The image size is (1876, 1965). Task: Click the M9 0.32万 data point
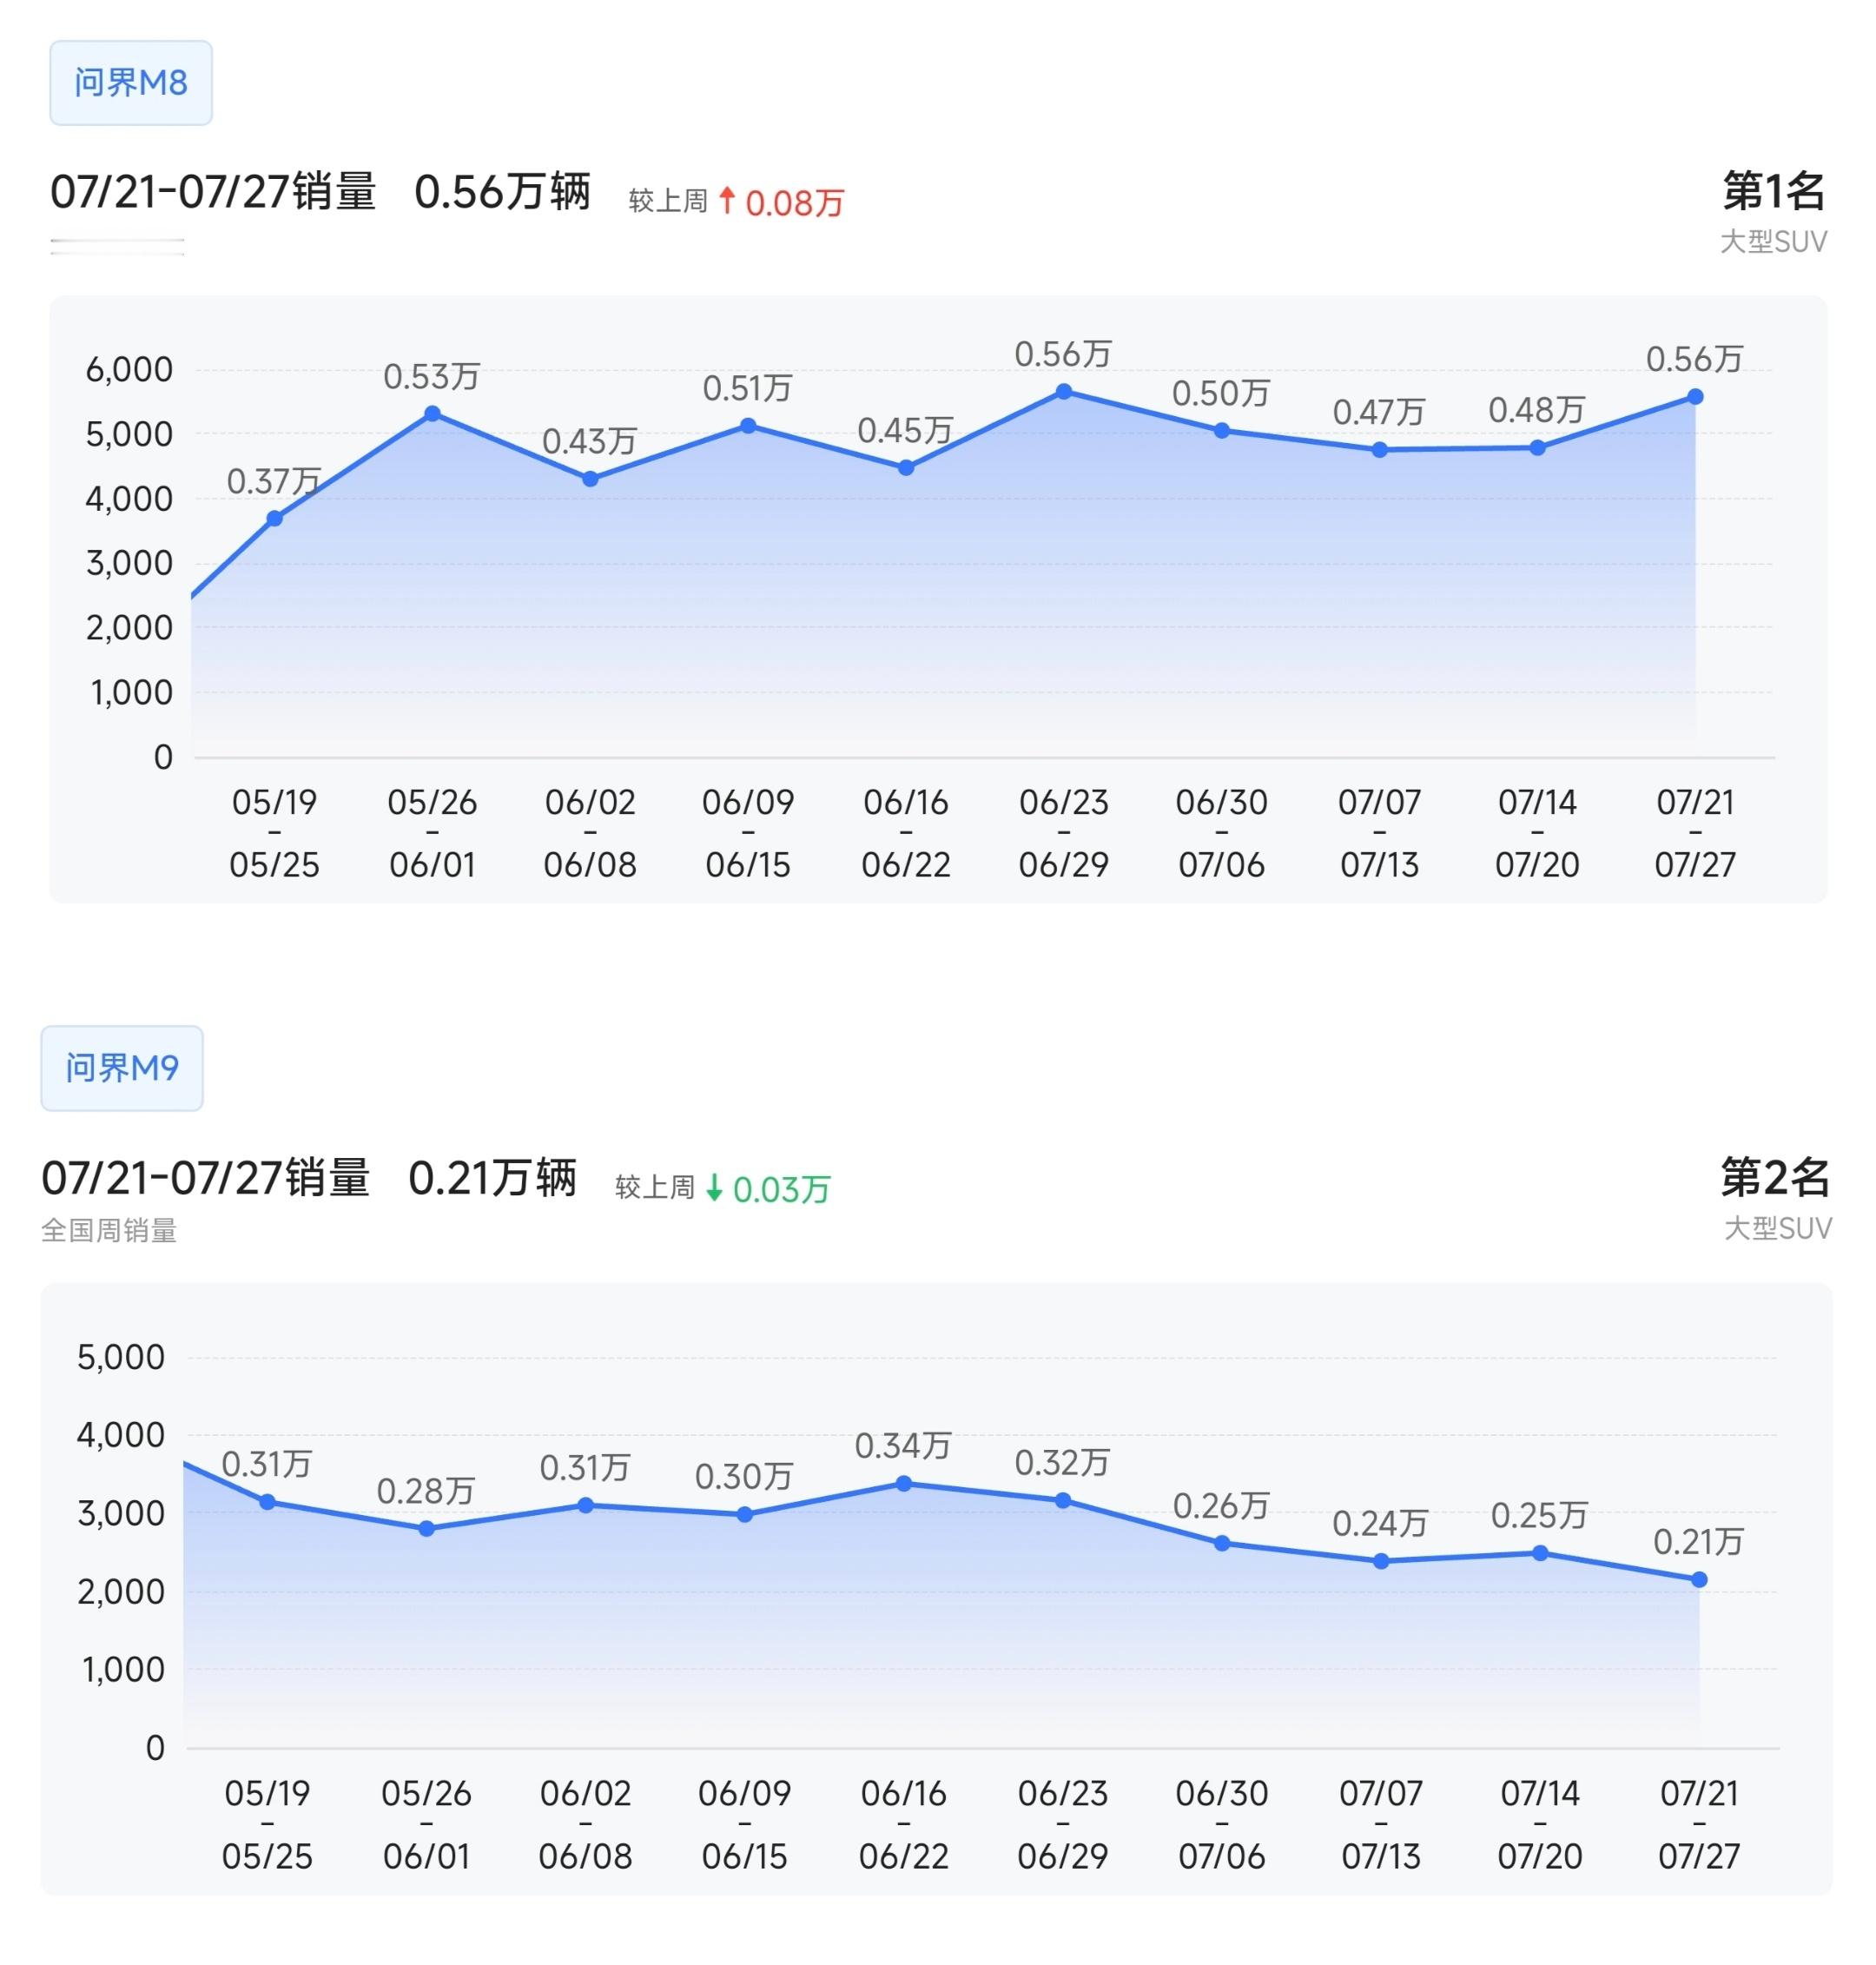click(x=1063, y=1500)
